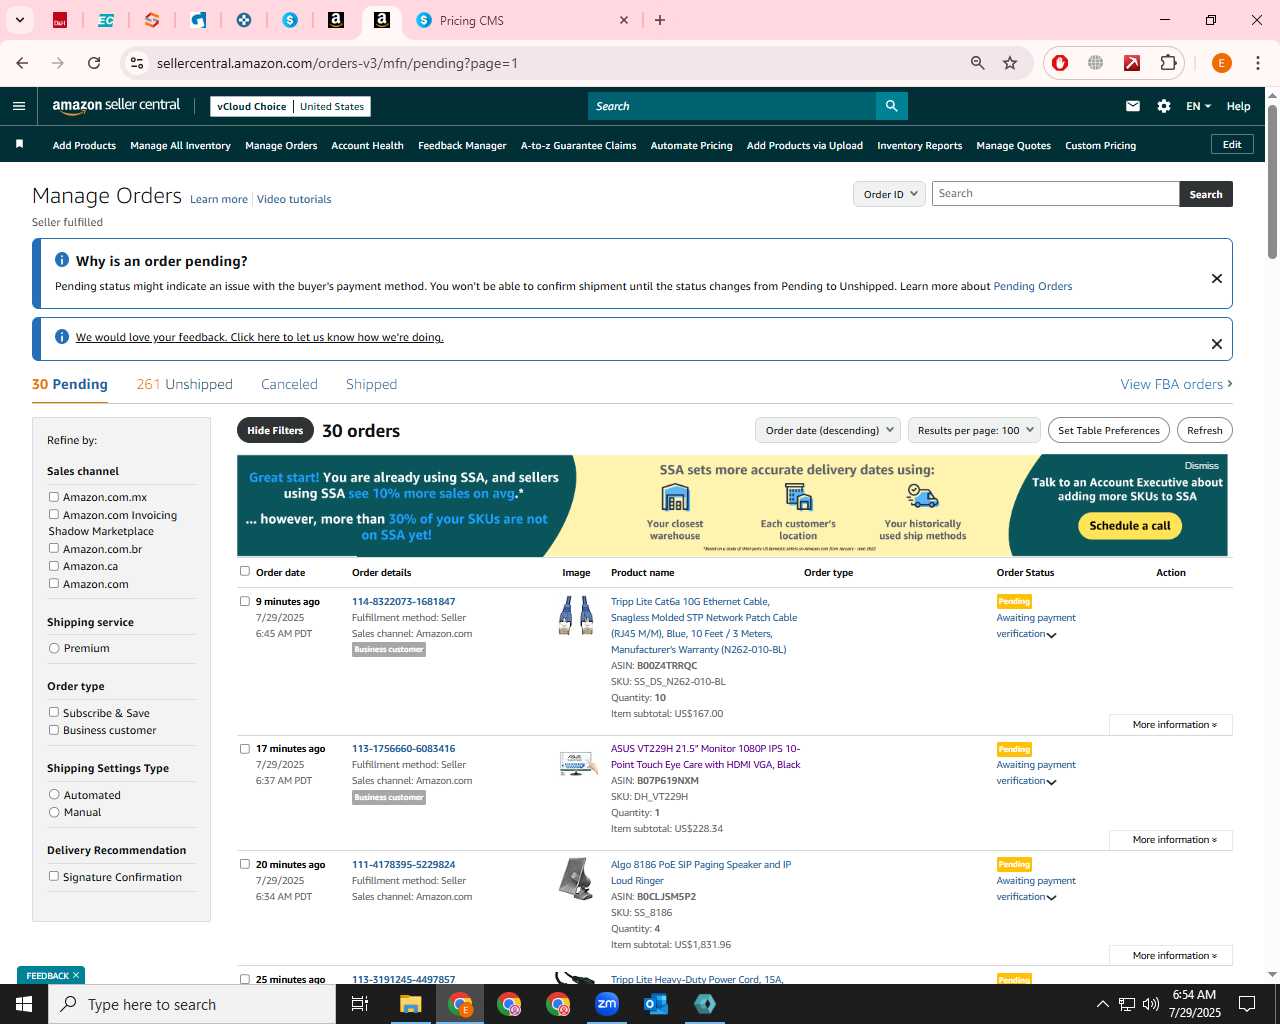This screenshot has height=1024, width=1280.
Task: Tick the select-all checkbox in table header
Action: tap(245, 572)
